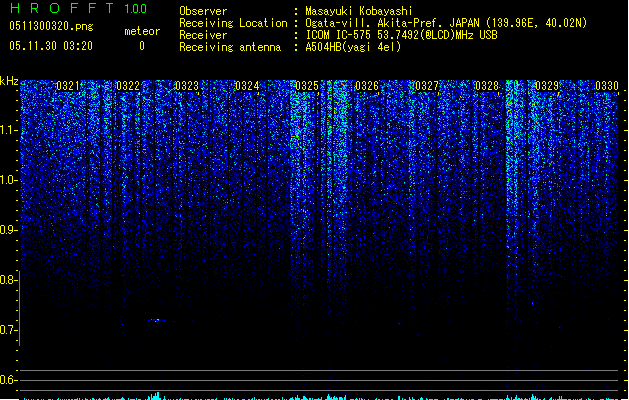Click the cyan meteor echo blip near 0.72 kHz
This screenshot has height=400, width=629.
[x=156, y=320]
